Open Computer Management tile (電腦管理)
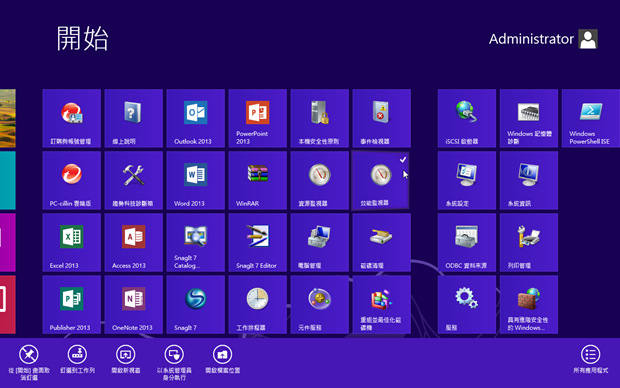The image size is (620, 388). (x=319, y=242)
